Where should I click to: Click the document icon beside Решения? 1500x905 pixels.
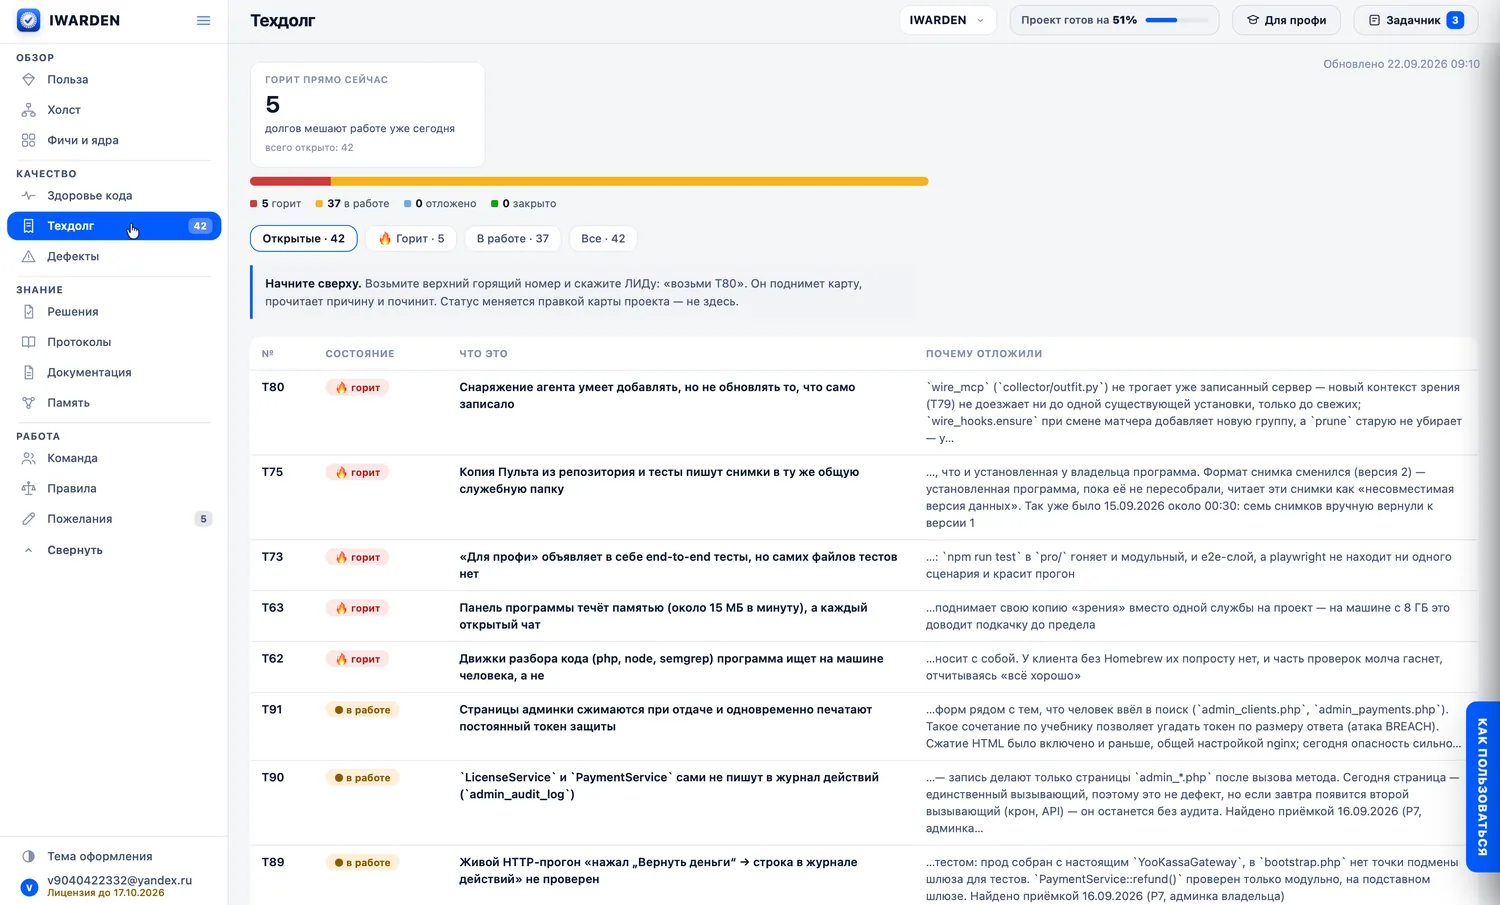(29, 312)
